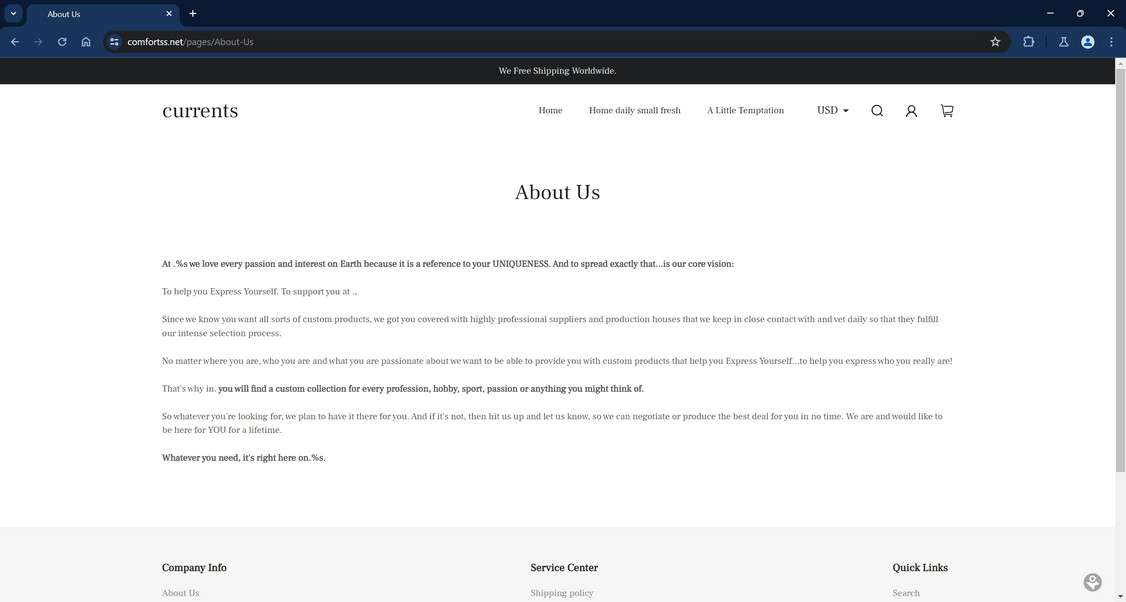1126x602 pixels.
Task: Bookmark this page with star icon
Action: (995, 42)
